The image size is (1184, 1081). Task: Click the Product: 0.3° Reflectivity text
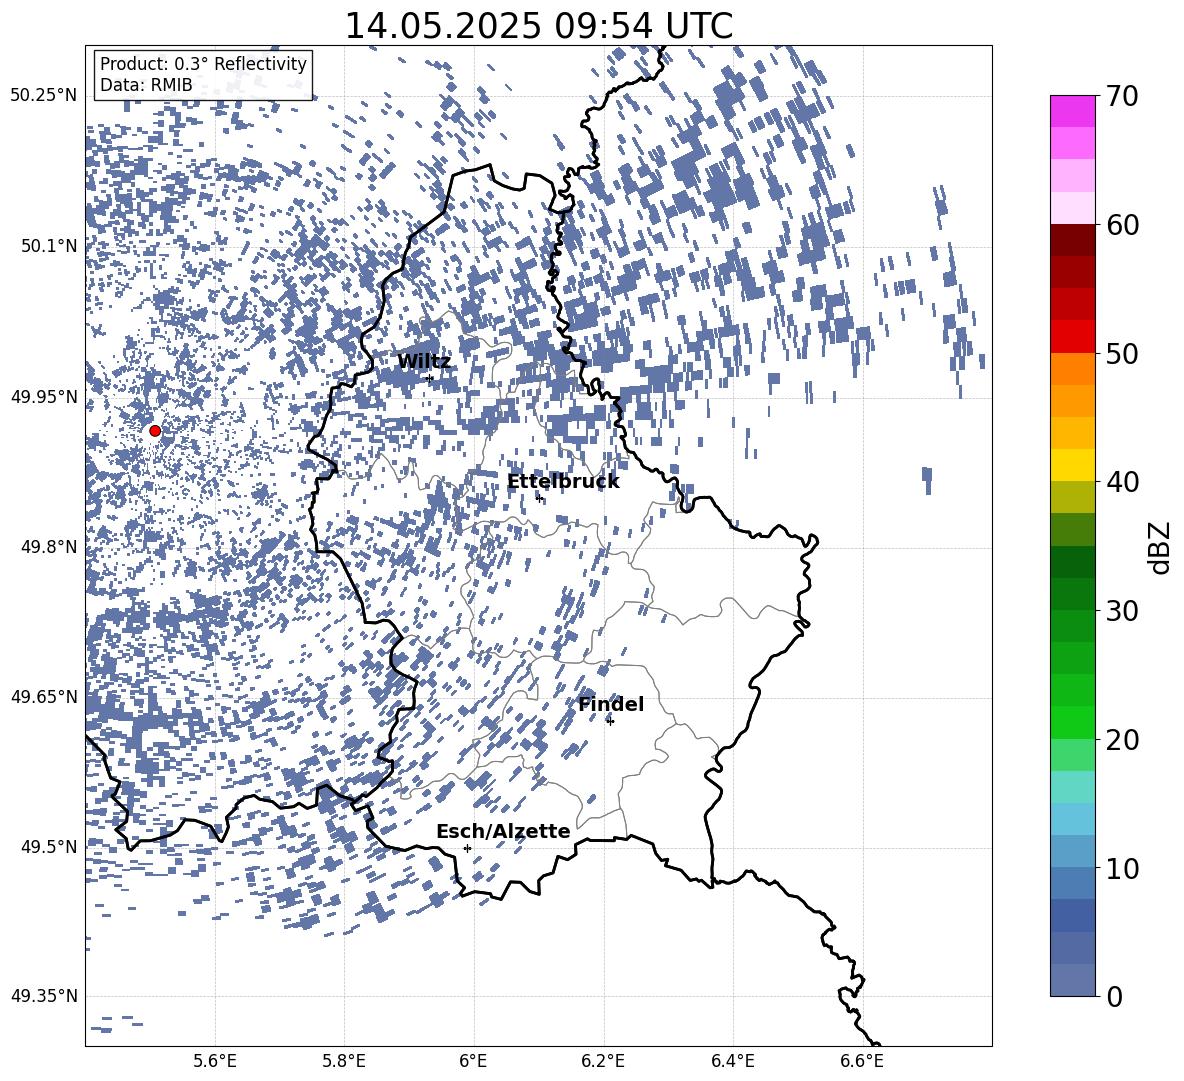point(203,63)
